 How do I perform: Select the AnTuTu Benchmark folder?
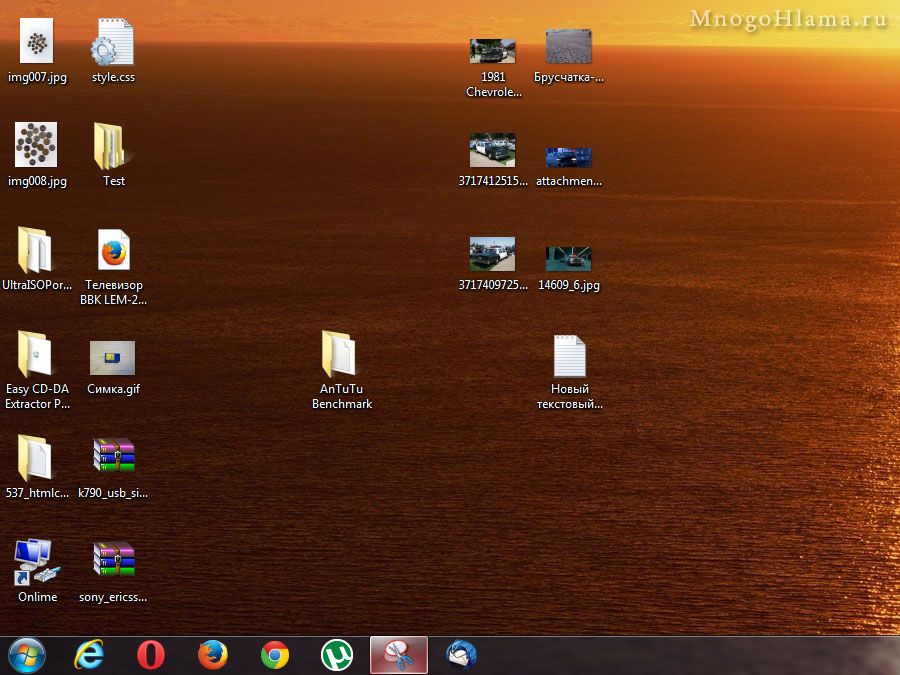coord(341,355)
